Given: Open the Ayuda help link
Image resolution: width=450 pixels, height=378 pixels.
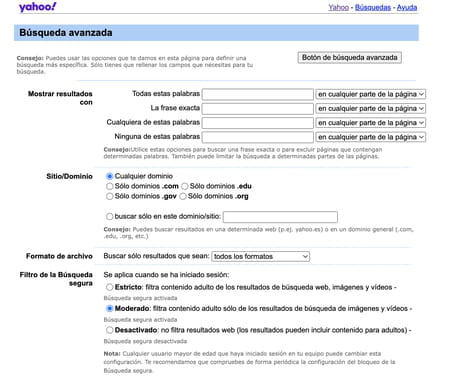Looking at the screenshot, I should tap(407, 7).
